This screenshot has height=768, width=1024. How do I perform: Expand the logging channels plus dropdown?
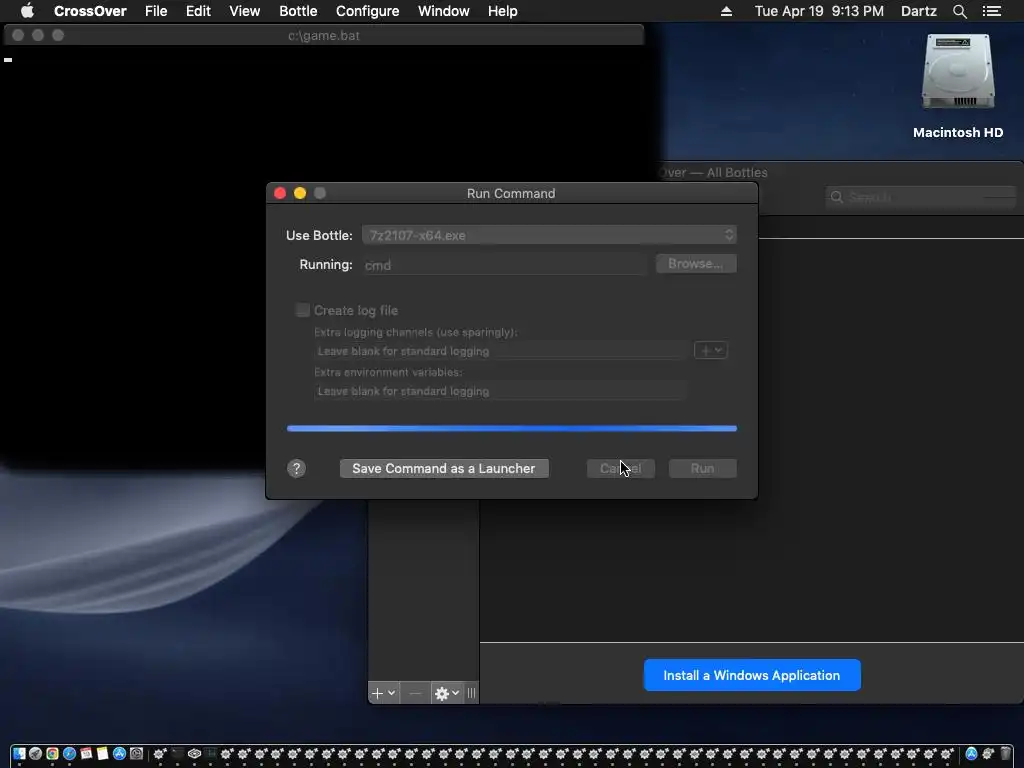[x=711, y=351]
